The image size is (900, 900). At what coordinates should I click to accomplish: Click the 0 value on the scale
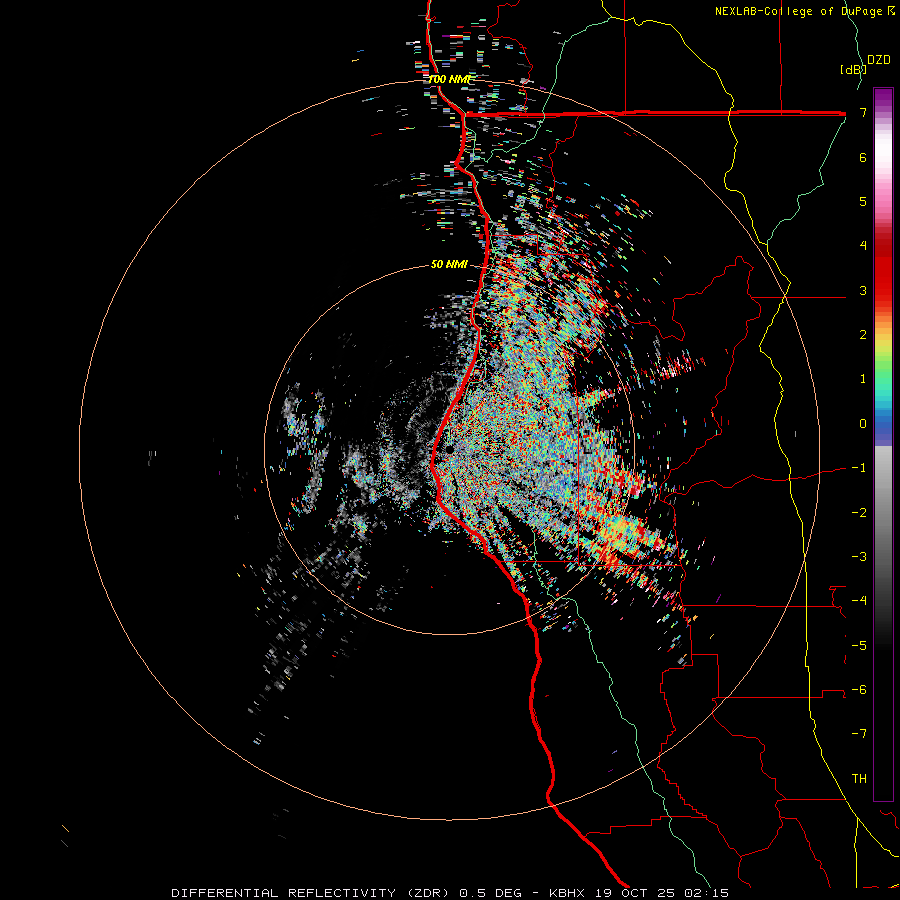coord(863,424)
